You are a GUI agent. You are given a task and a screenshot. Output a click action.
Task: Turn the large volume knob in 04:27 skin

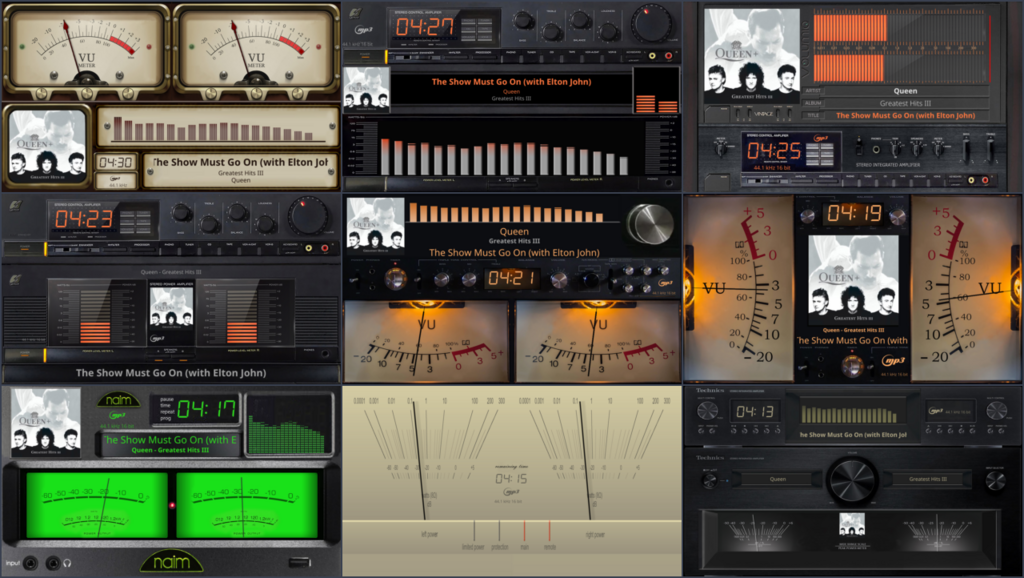651,23
